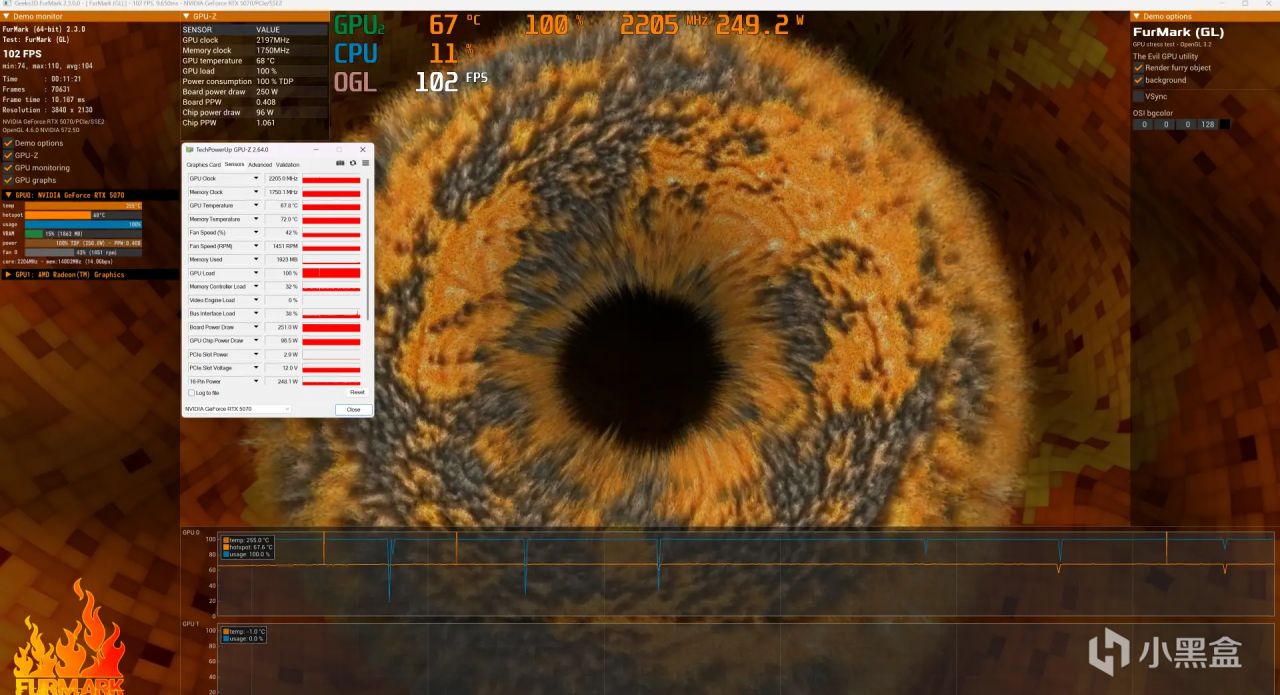1280x695 pixels.
Task: Click the GPU-Z screenshot camera icon
Action: [x=340, y=163]
